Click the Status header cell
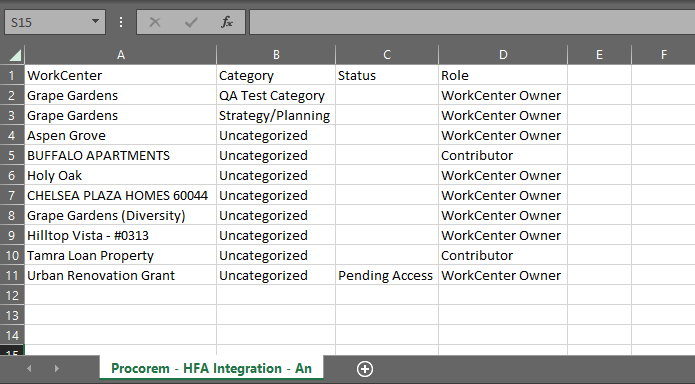This screenshot has width=695, height=384. [387, 75]
